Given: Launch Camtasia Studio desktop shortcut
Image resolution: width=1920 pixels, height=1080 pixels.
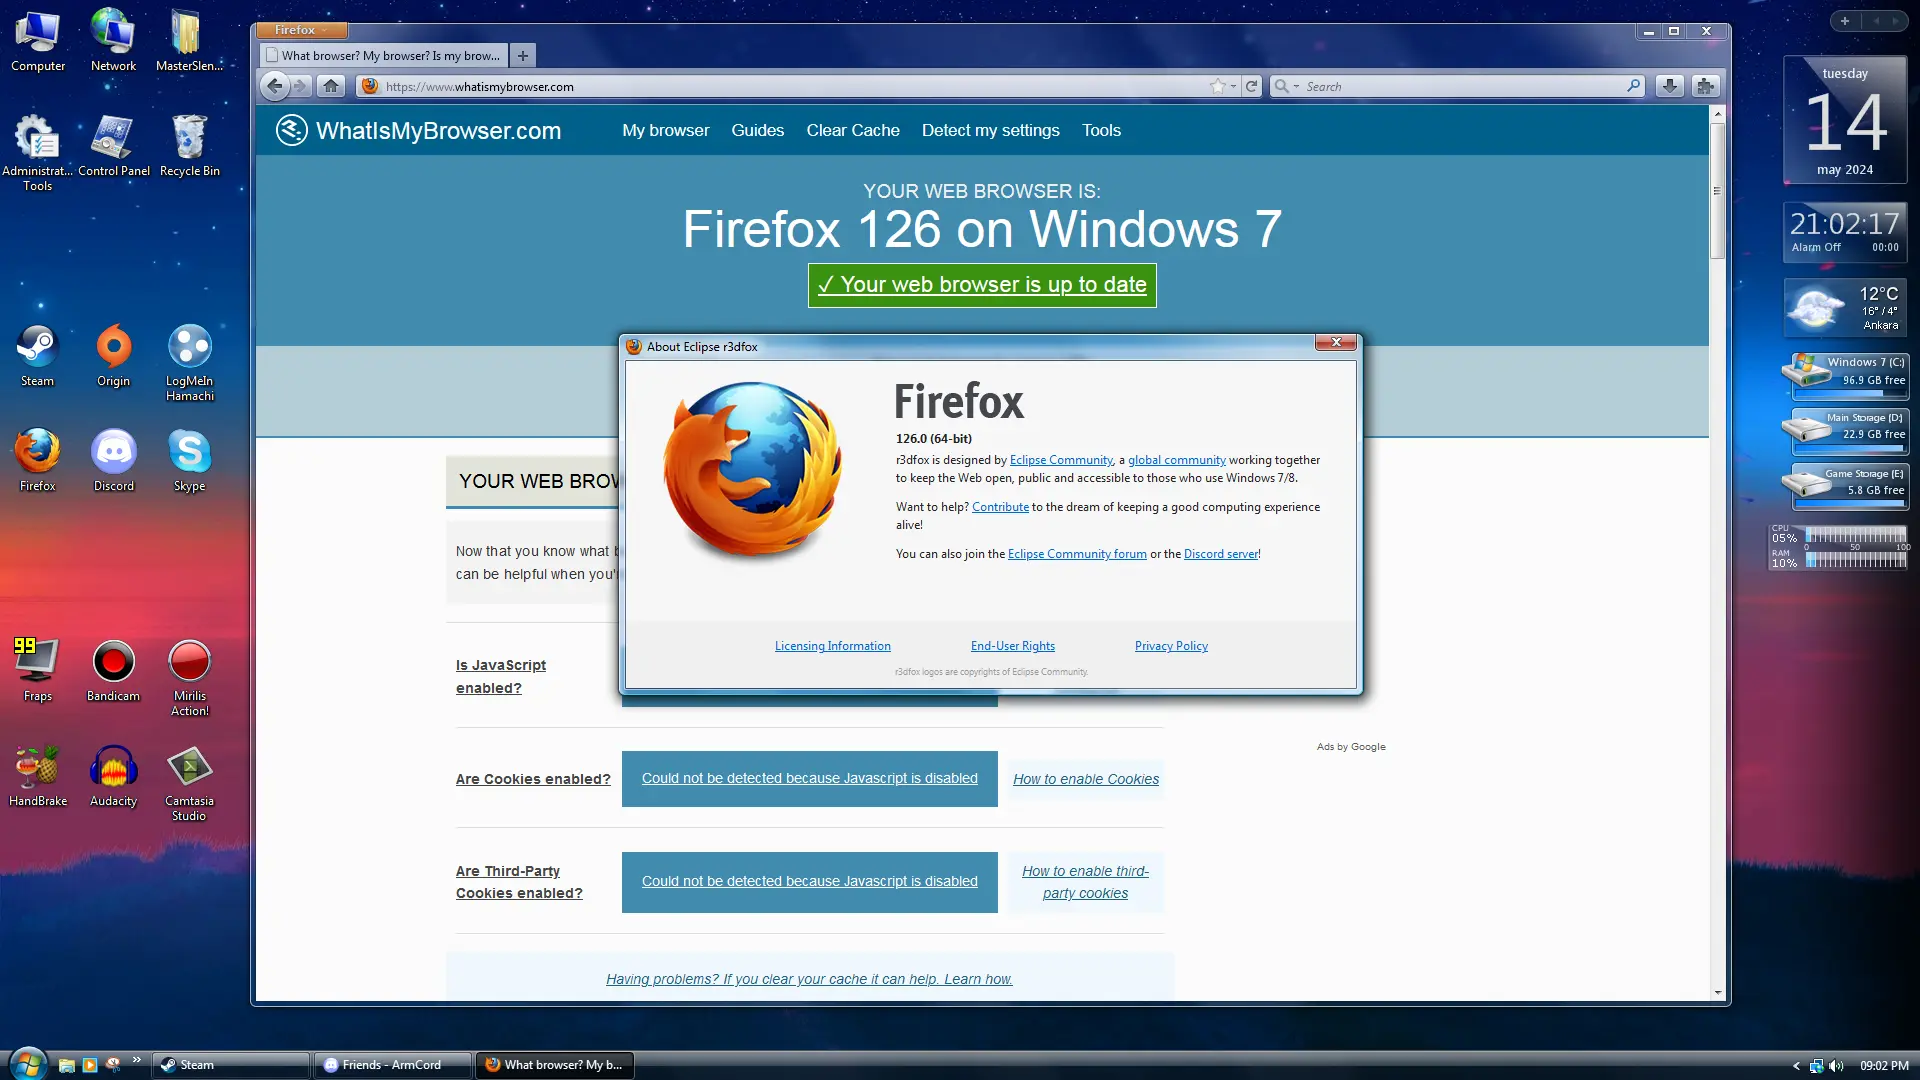Looking at the screenshot, I should tap(189, 783).
